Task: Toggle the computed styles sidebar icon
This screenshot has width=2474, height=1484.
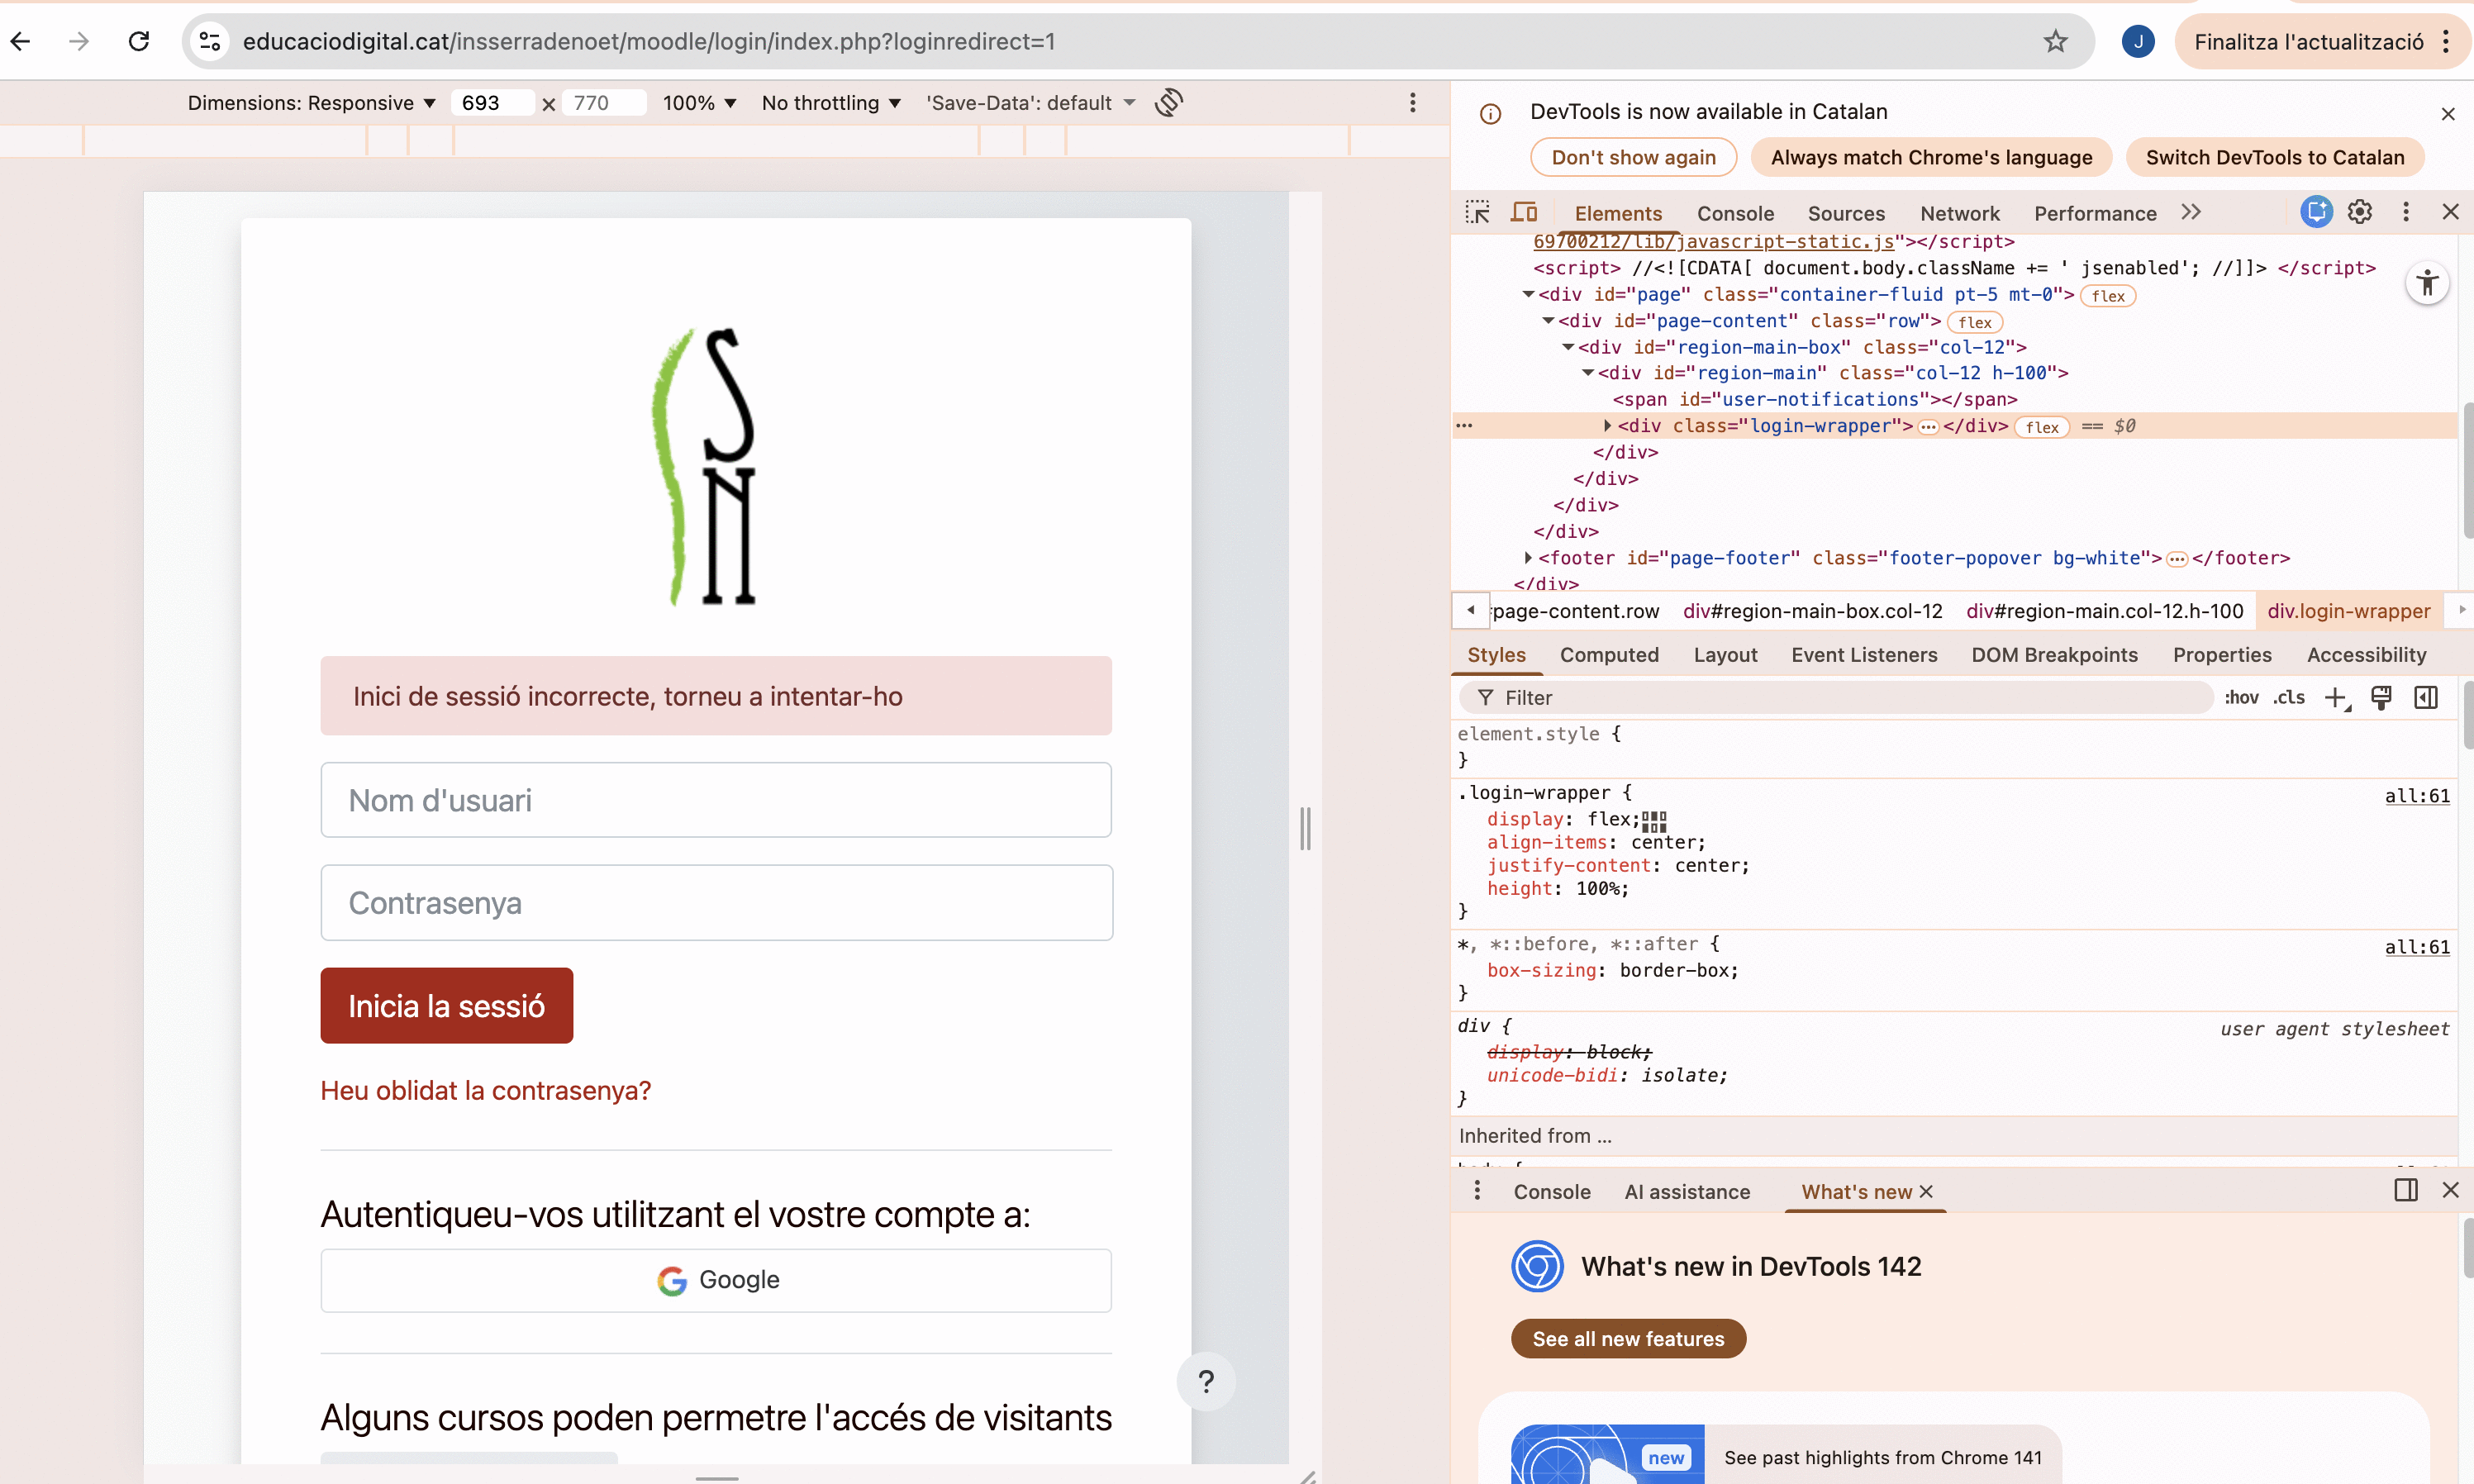Action: 2426,698
